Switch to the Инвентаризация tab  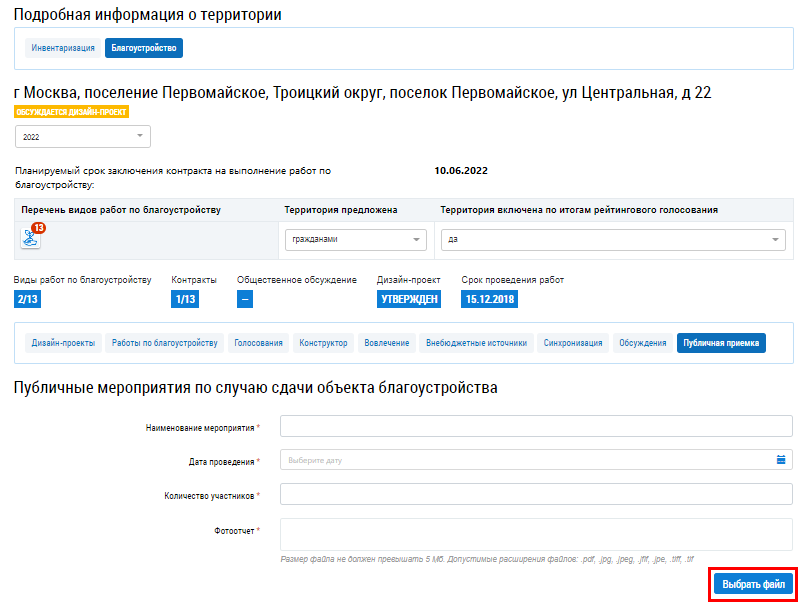[63, 47]
